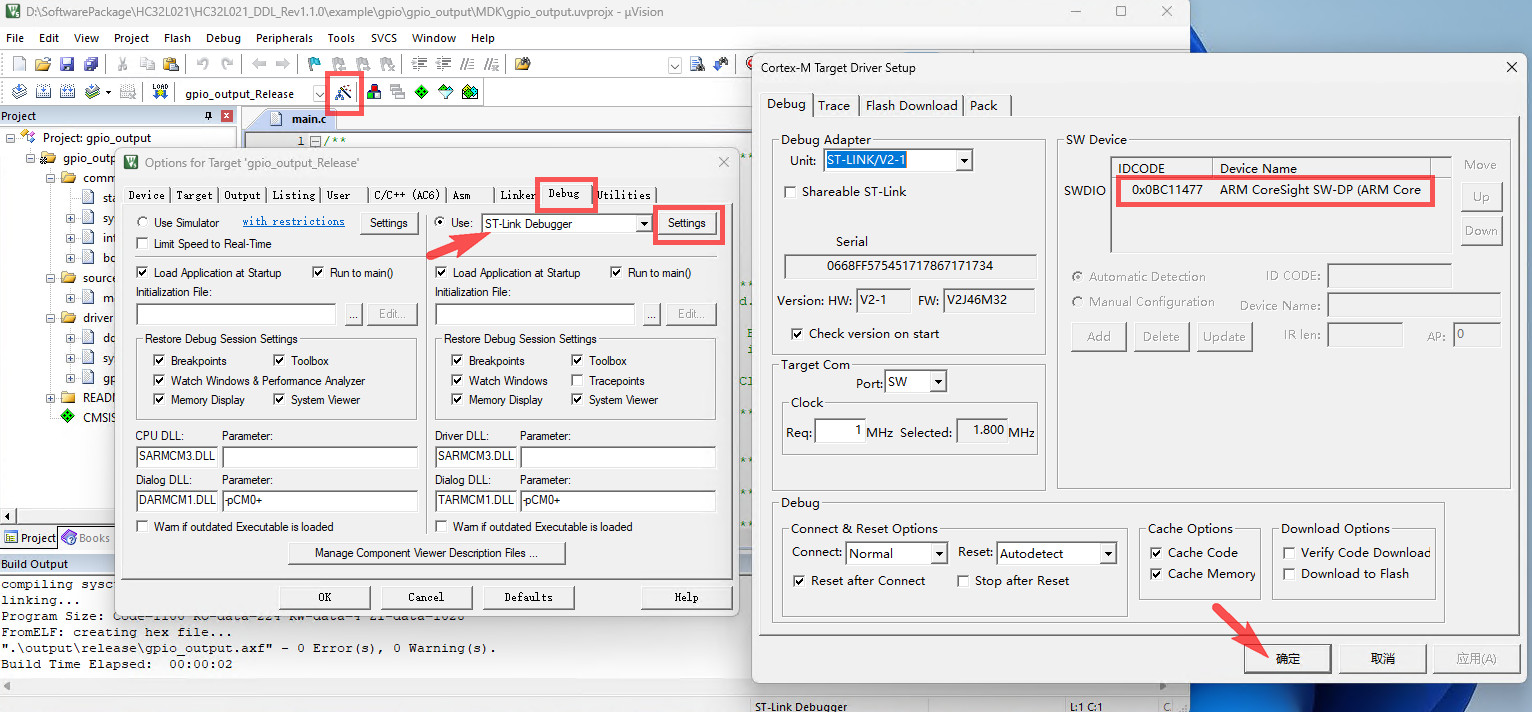
Task: Switch to the C/C++ (AC6) tab
Action: [x=406, y=195]
